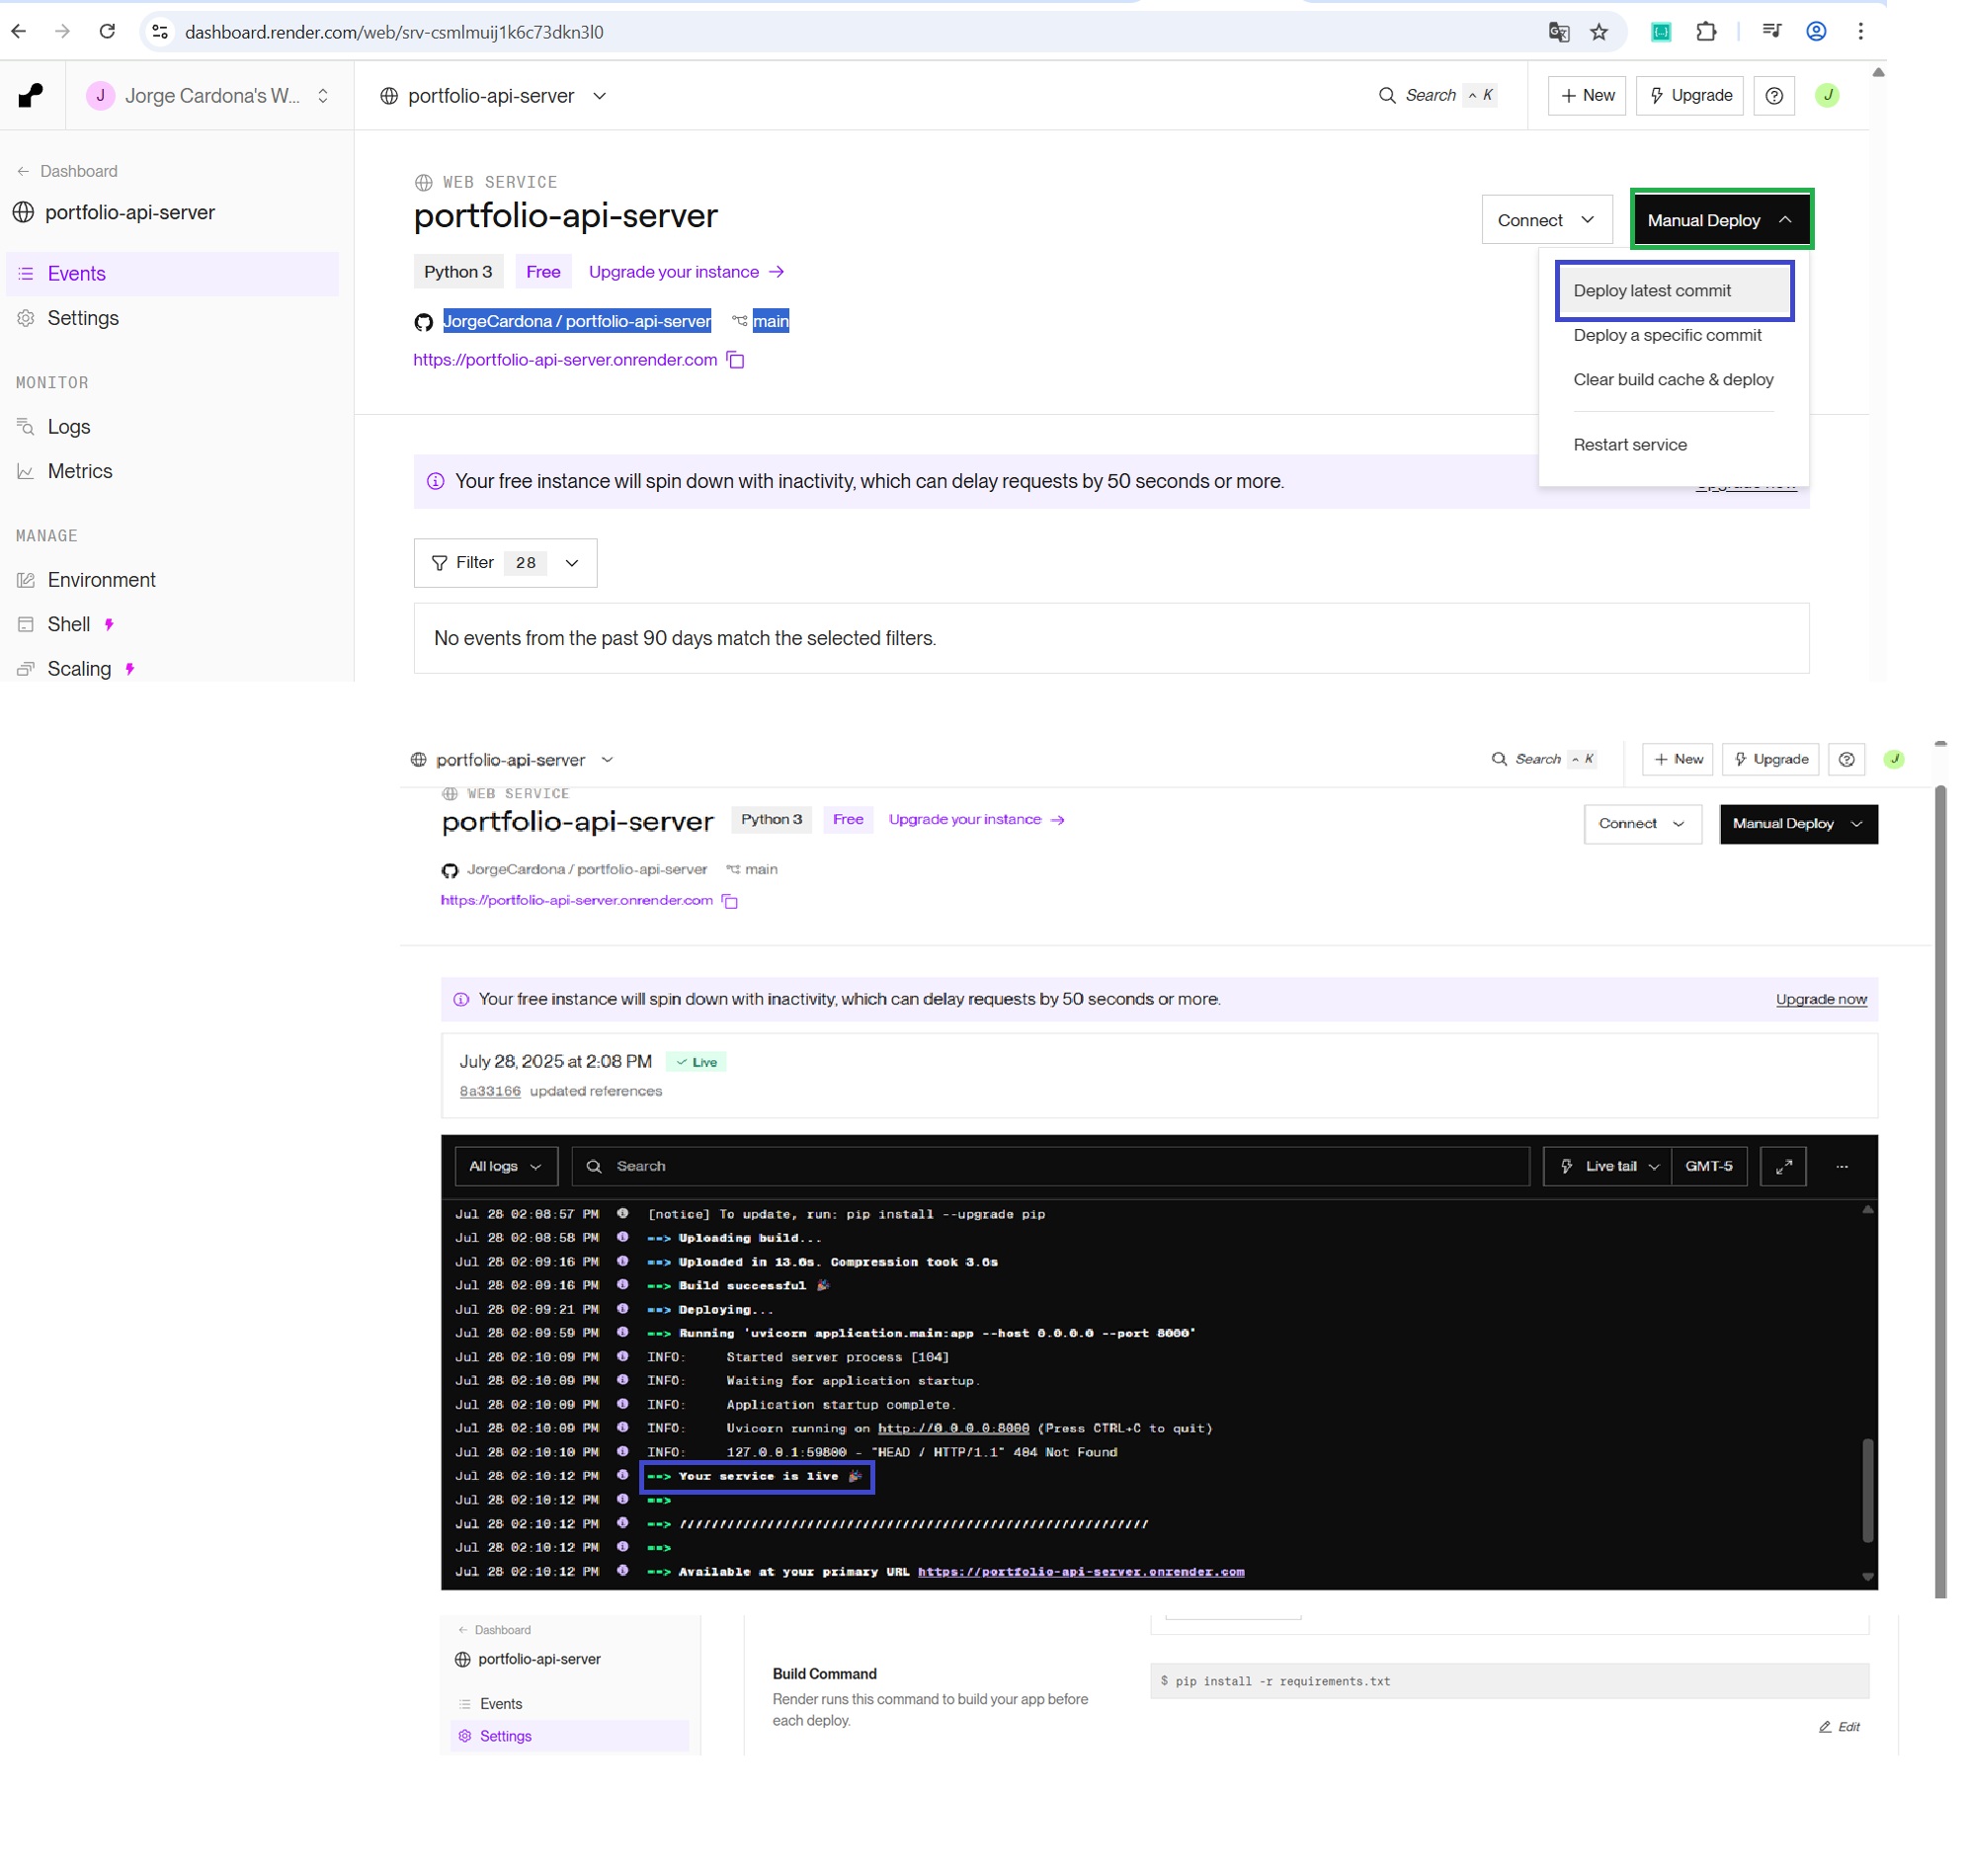
Task: Click Upgrade now in the lower banner
Action: click(1821, 999)
